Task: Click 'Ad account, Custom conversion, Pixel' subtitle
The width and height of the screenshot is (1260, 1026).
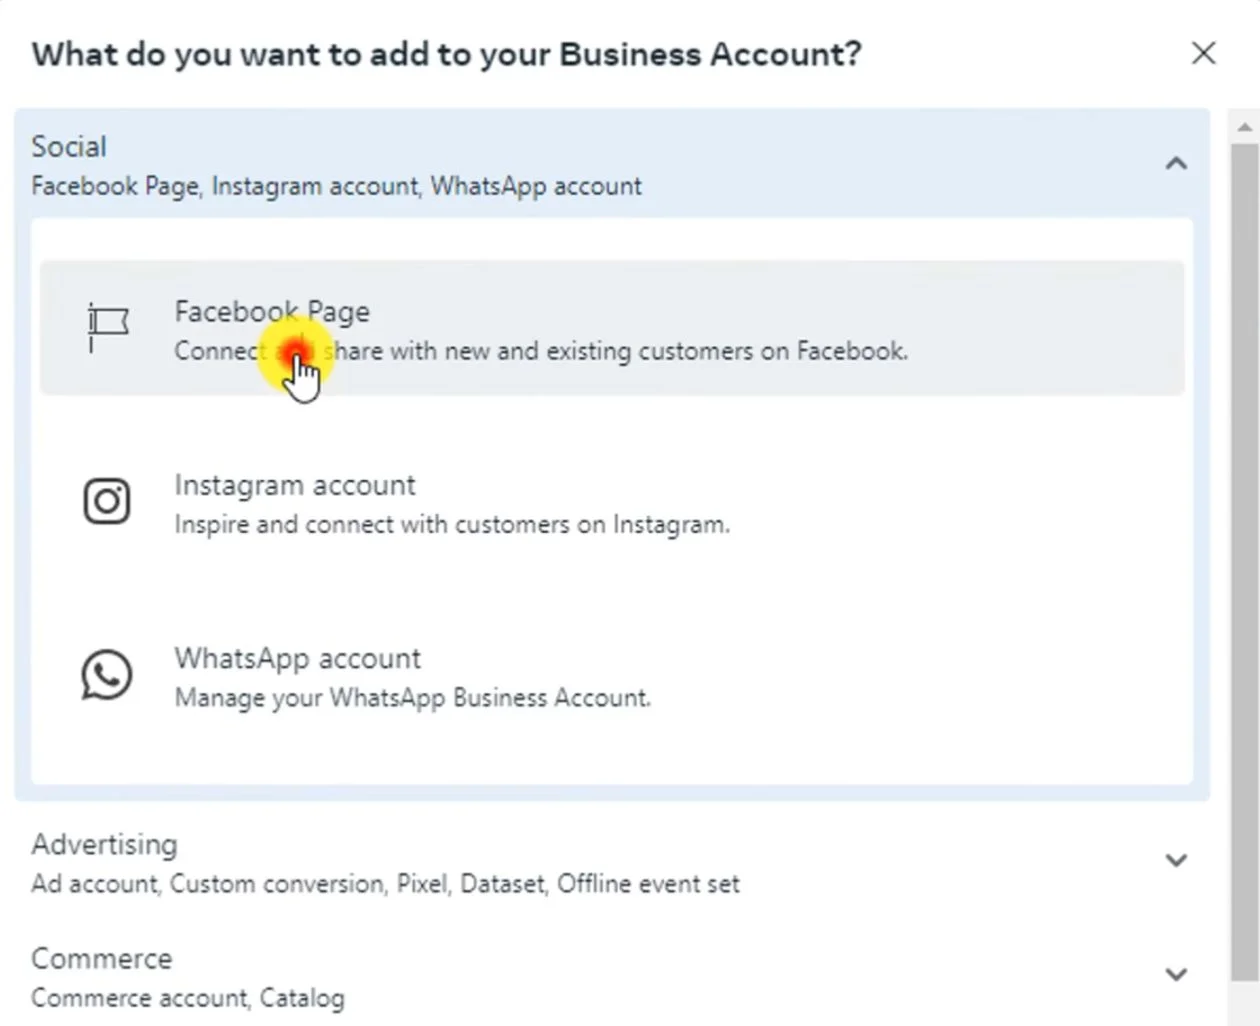Action: click(x=385, y=884)
